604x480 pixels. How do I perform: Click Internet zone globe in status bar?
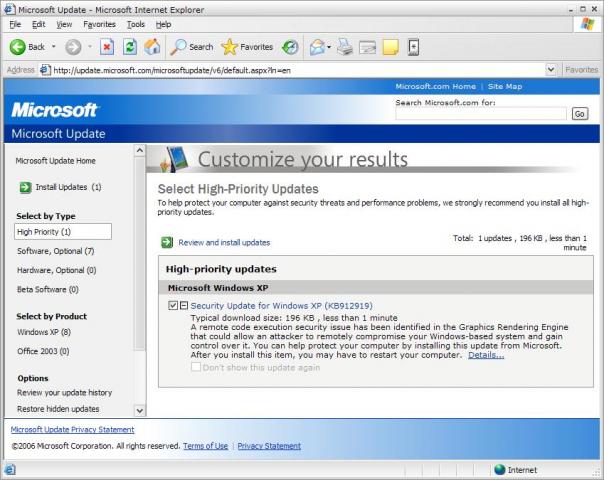click(x=500, y=470)
